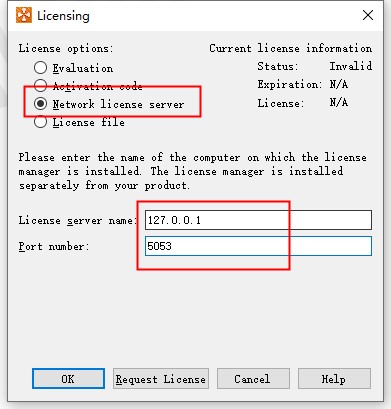Screen dimensions: 391x409
Task: Open the Request License button
Action: [161, 379]
